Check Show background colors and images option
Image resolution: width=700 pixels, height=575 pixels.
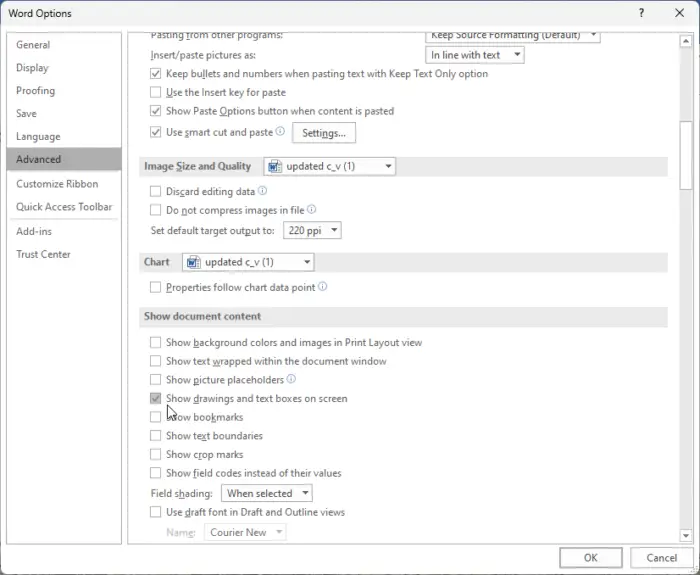coord(155,342)
